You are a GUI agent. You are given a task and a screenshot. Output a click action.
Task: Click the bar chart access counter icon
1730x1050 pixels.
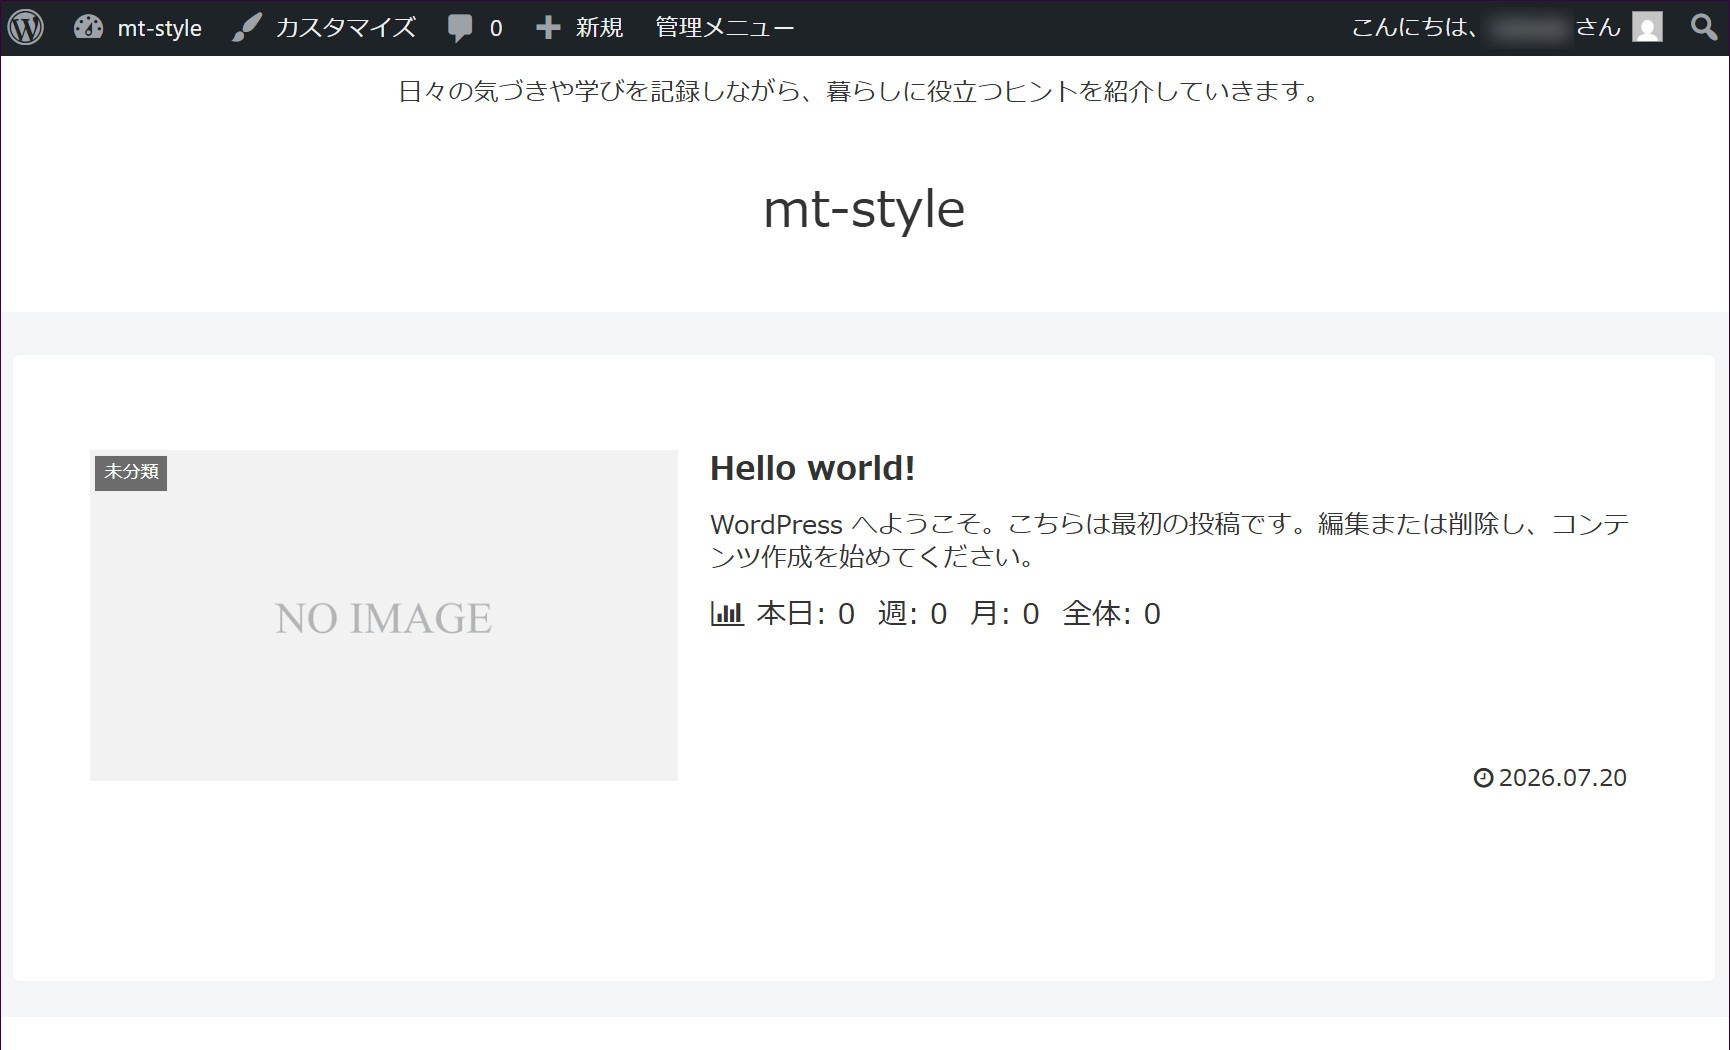coord(727,613)
